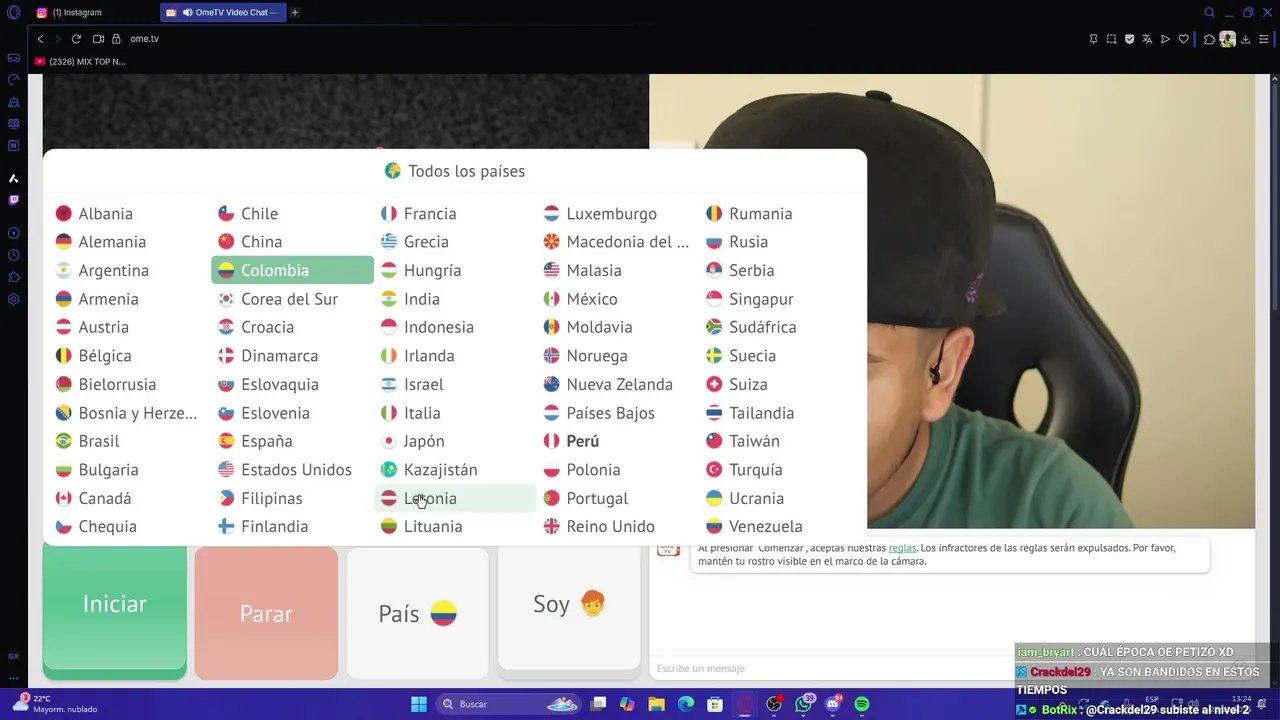
Task: Open Microsoft Edge from the taskbar
Action: (x=685, y=704)
